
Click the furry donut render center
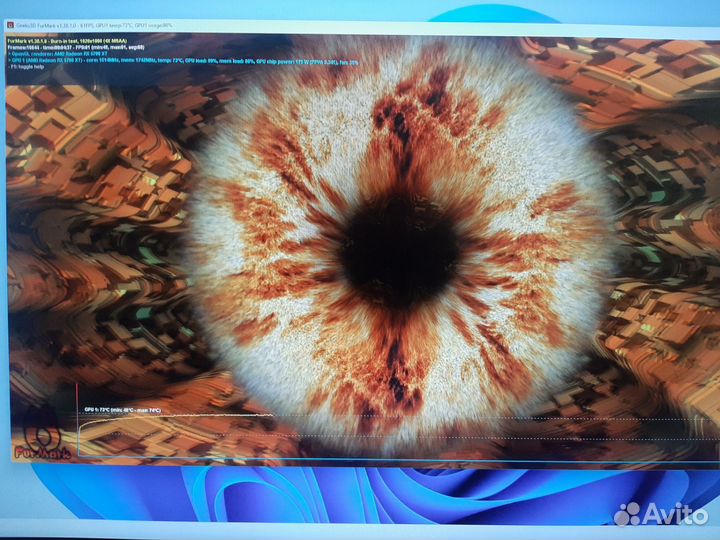tap(399, 250)
